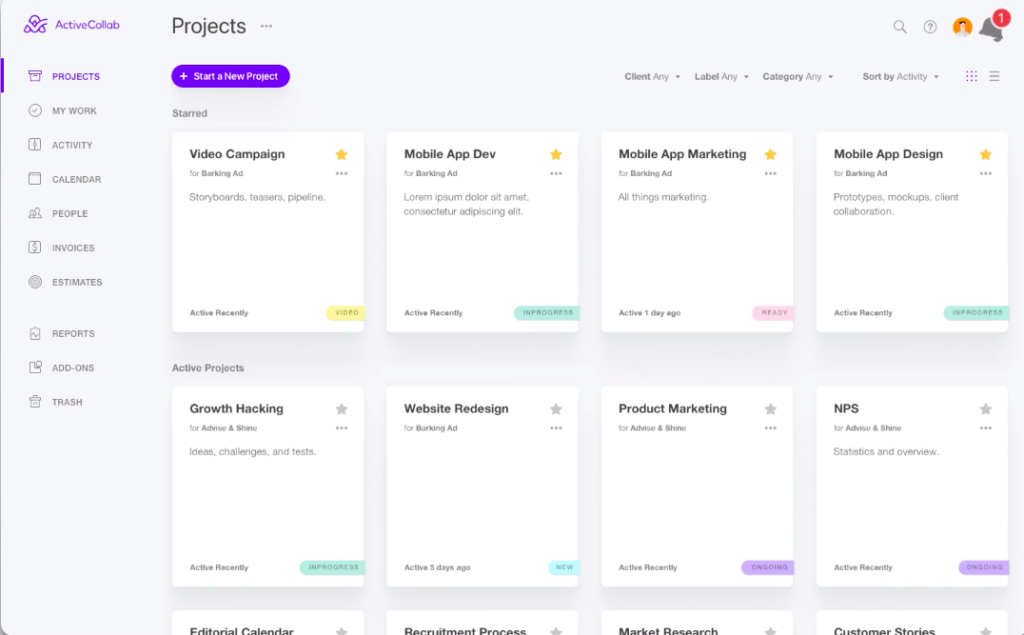Star the Growth Hacking project
This screenshot has height=635, width=1024.
pyautogui.click(x=341, y=409)
